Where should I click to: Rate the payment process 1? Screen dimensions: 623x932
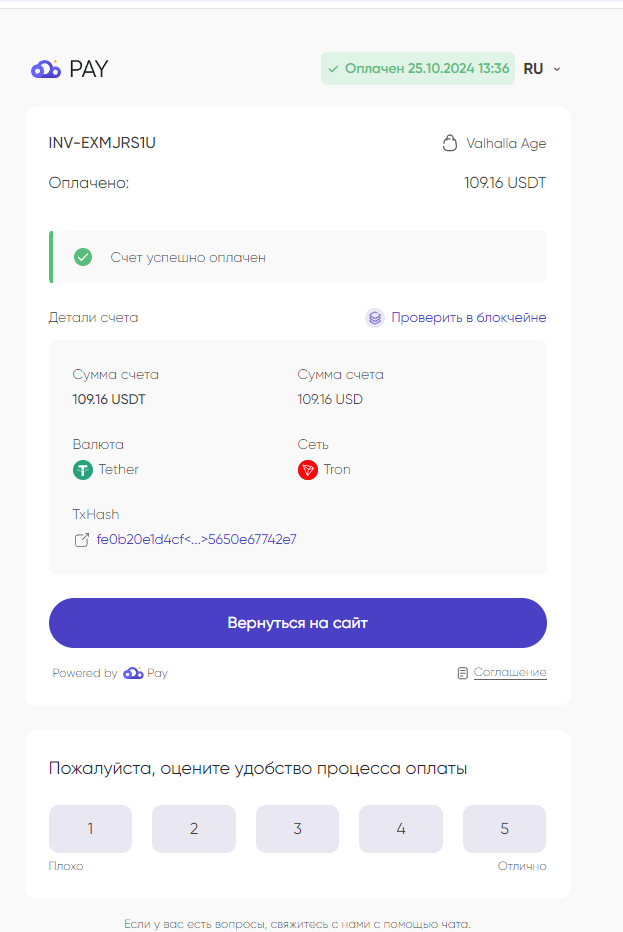90,828
